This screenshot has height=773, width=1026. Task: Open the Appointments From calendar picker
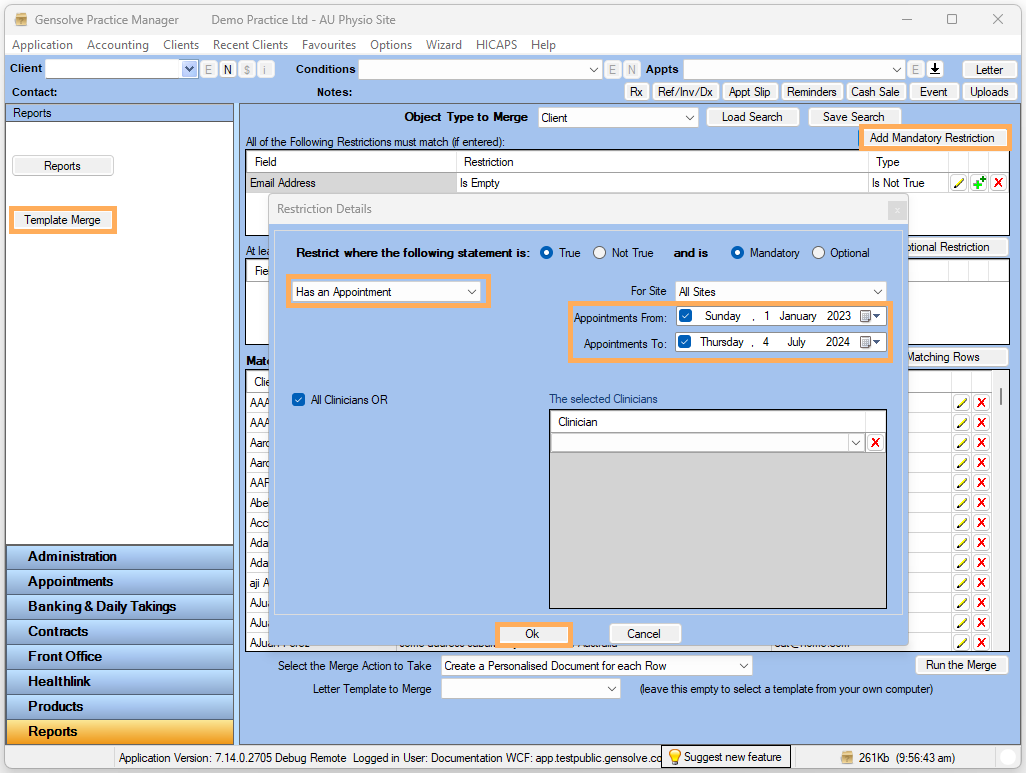(870, 316)
